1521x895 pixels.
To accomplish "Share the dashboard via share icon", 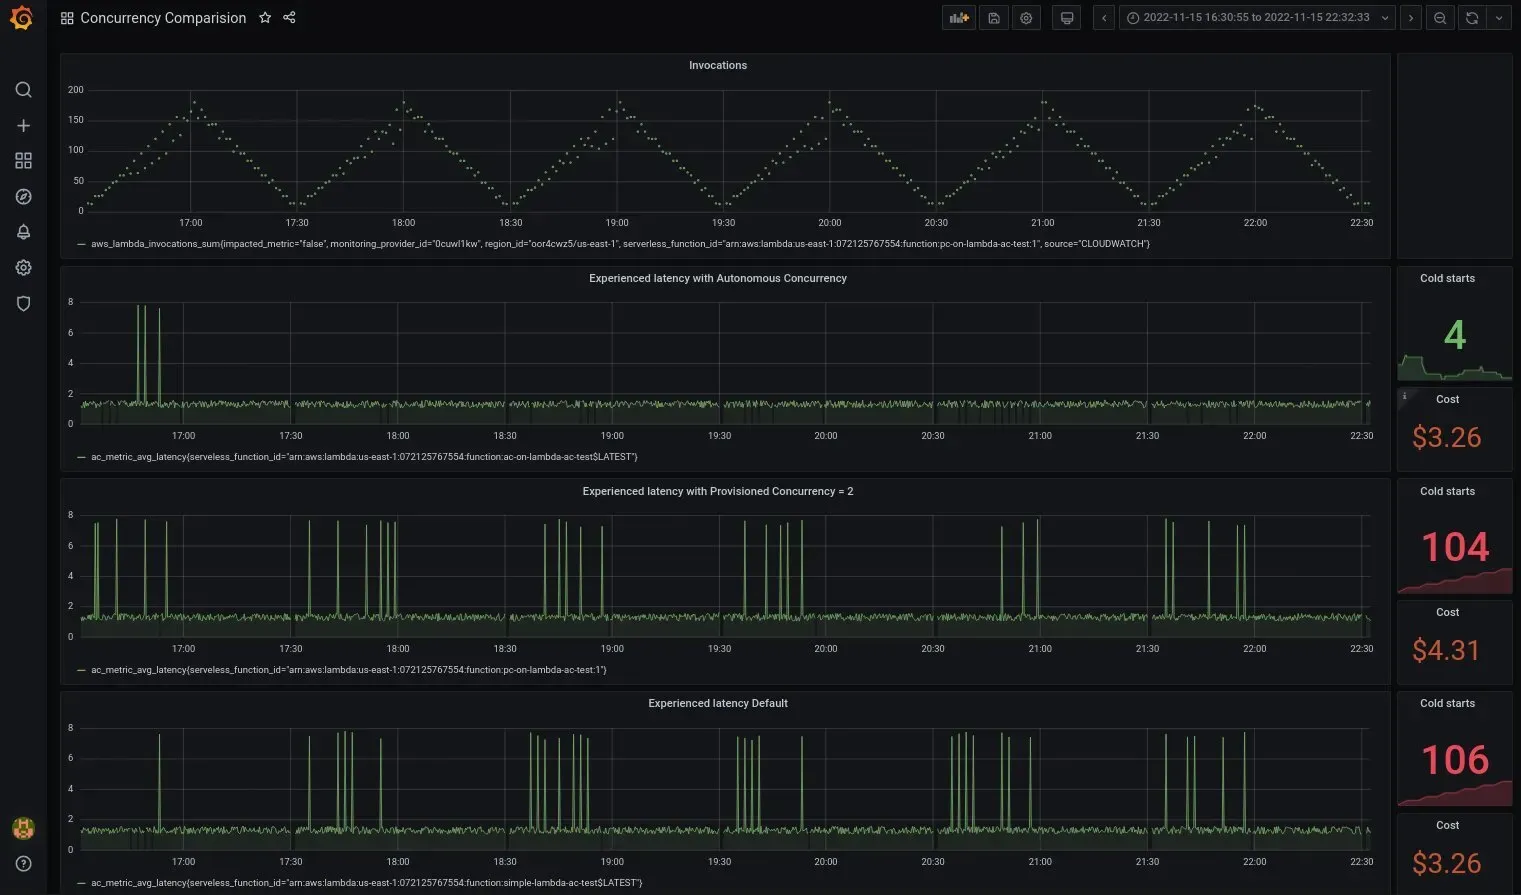I will coord(289,18).
